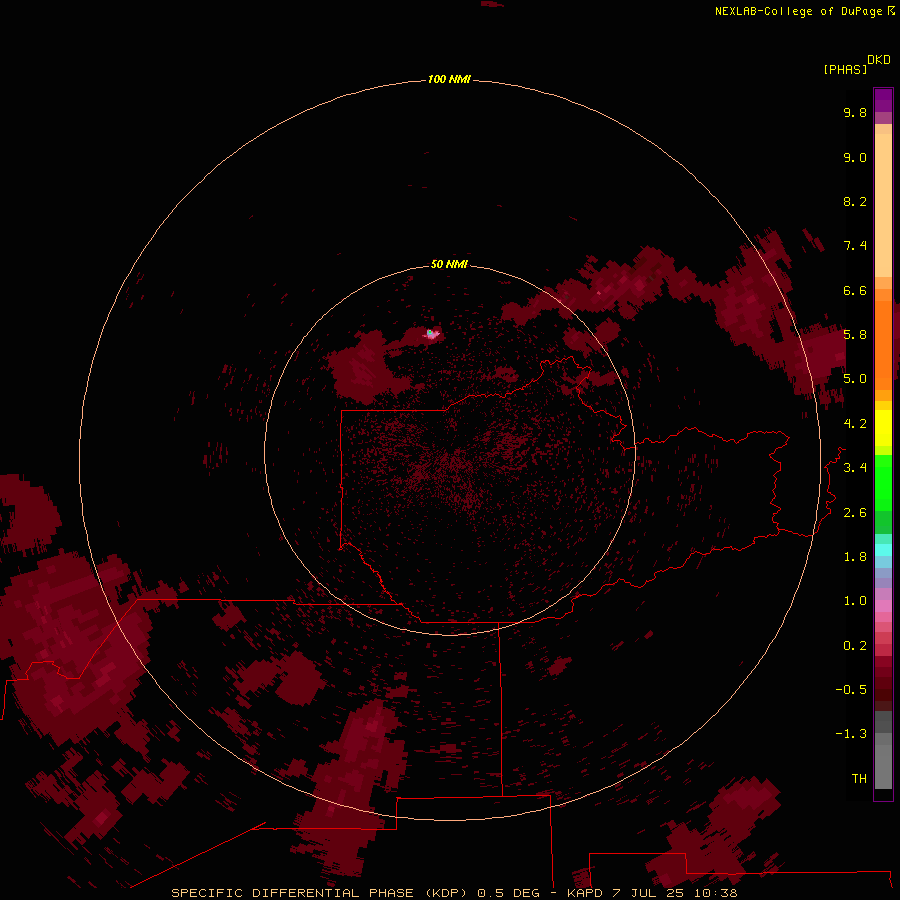Viewport: 900px width, 900px height.
Task: Pick the cyan segment of the color scale
Action: pyautogui.click(x=883, y=550)
